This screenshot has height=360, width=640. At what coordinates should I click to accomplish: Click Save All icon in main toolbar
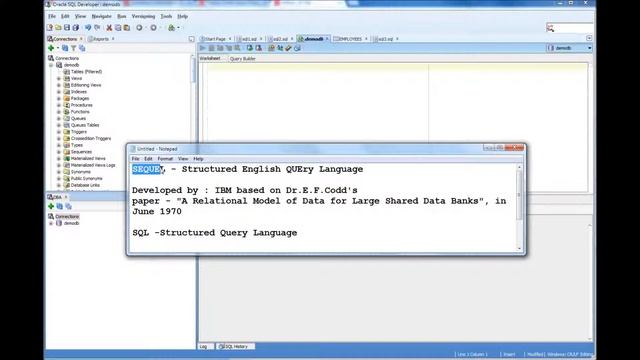[76, 28]
